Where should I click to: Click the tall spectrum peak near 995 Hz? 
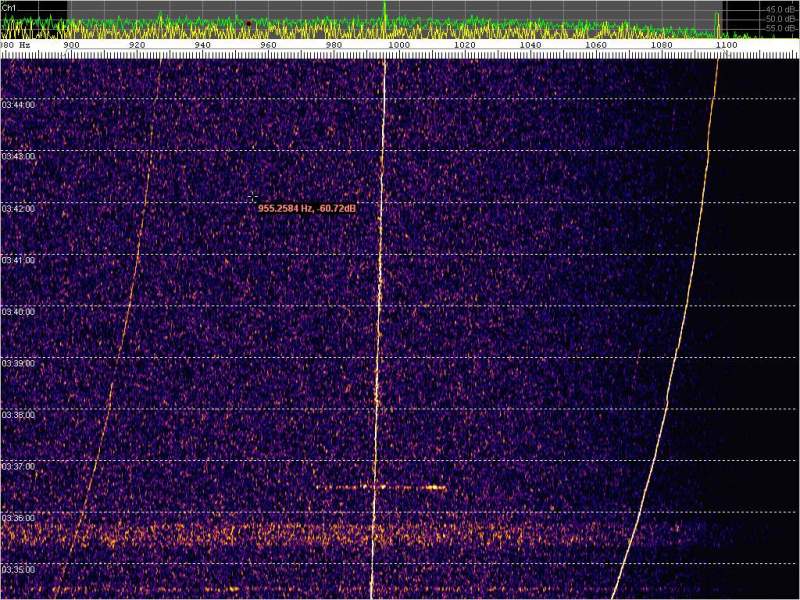[385, 8]
